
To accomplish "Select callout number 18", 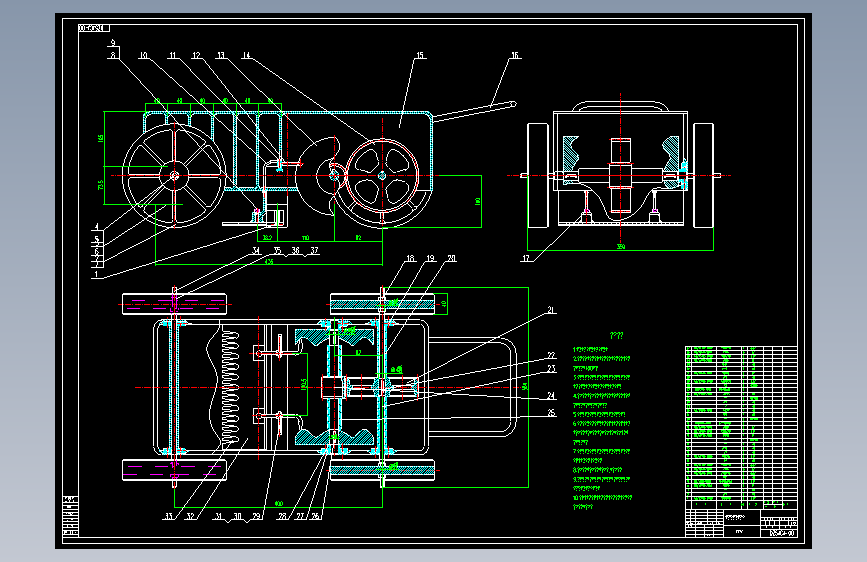I will 410,258.
